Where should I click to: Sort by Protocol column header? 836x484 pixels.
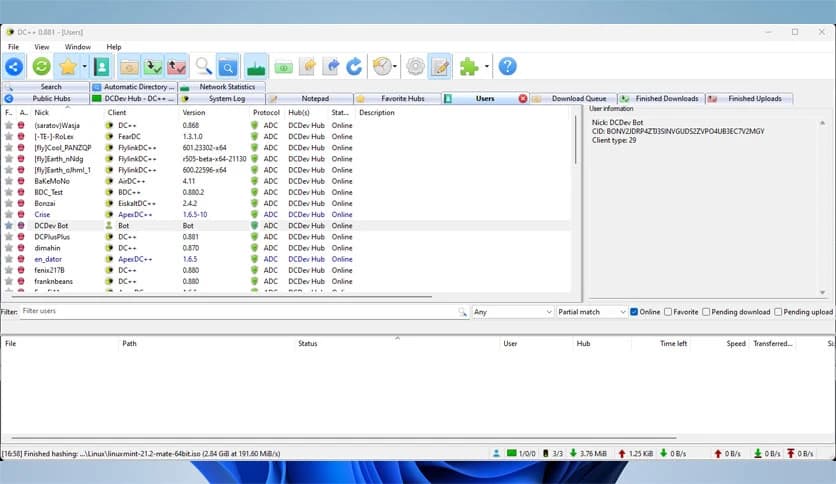[267, 112]
